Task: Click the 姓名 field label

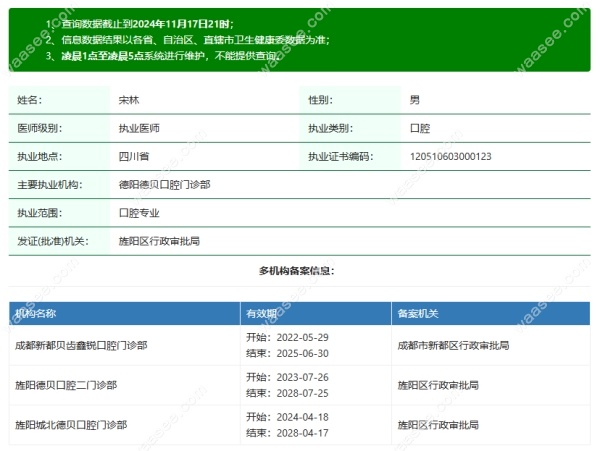Action: pos(29,100)
